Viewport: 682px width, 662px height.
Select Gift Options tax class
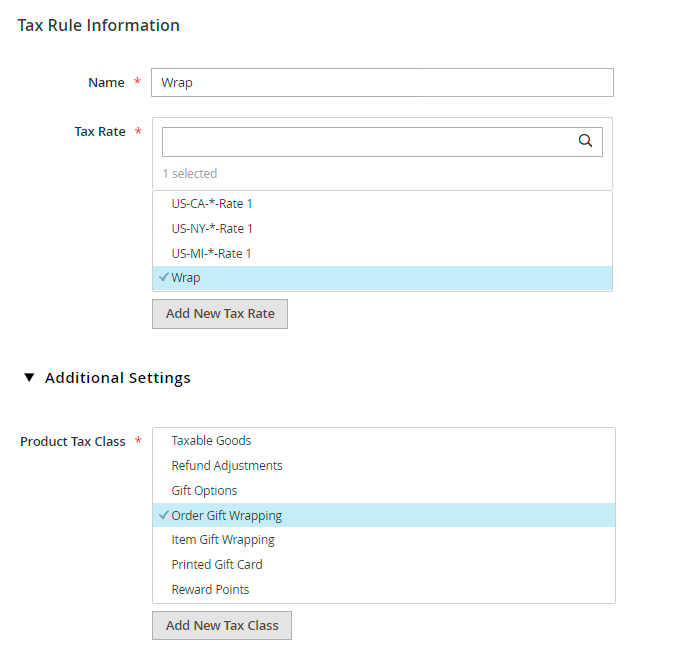pos(204,490)
